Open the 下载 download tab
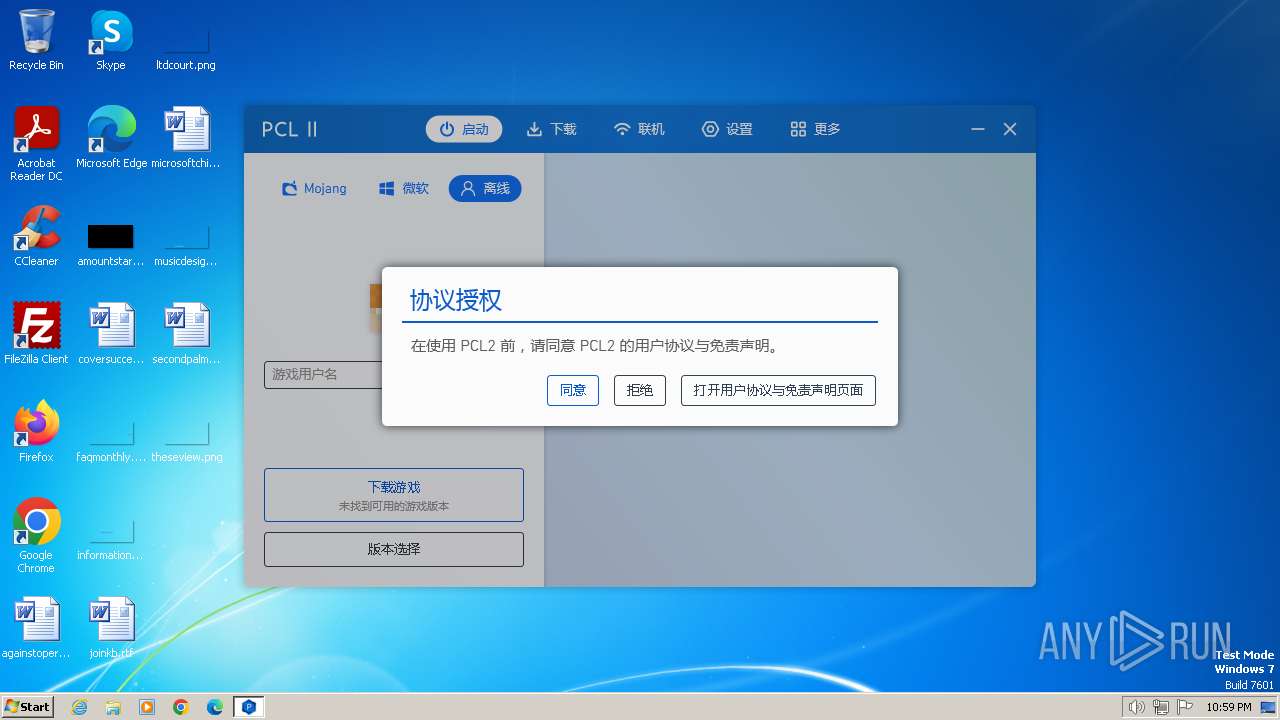The height and width of the screenshot is (720, 1280). coord(552,129)
